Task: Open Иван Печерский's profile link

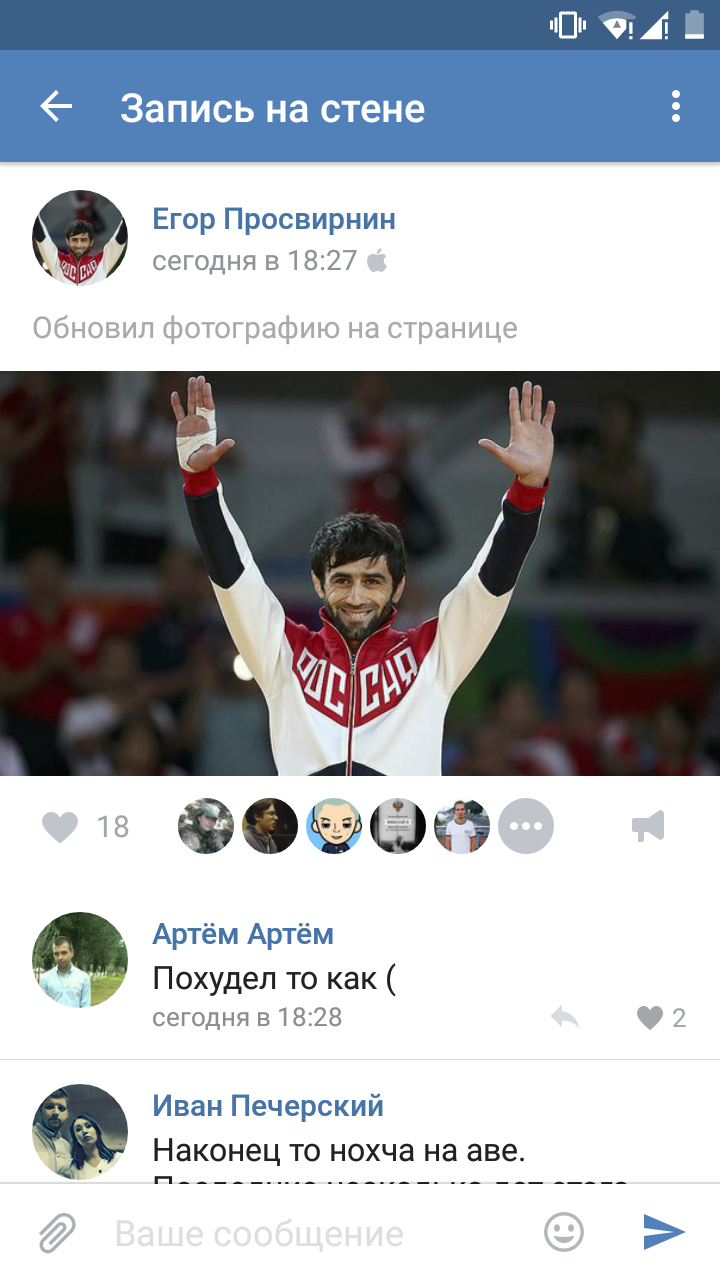Action: (268, 1106)
